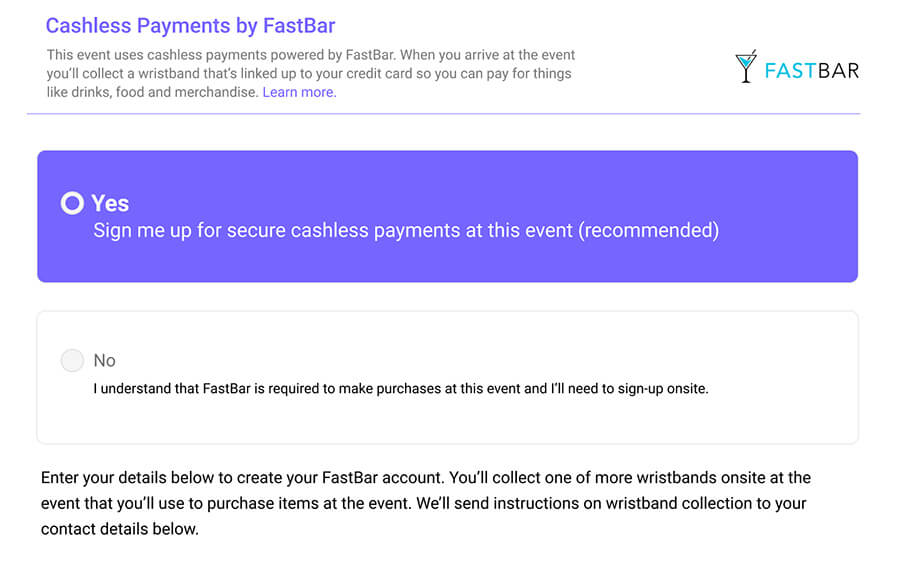This screenshot has height=563, width=900.
Task: Click the FASTBAR logo wordmark text
Action: point(812,71)
